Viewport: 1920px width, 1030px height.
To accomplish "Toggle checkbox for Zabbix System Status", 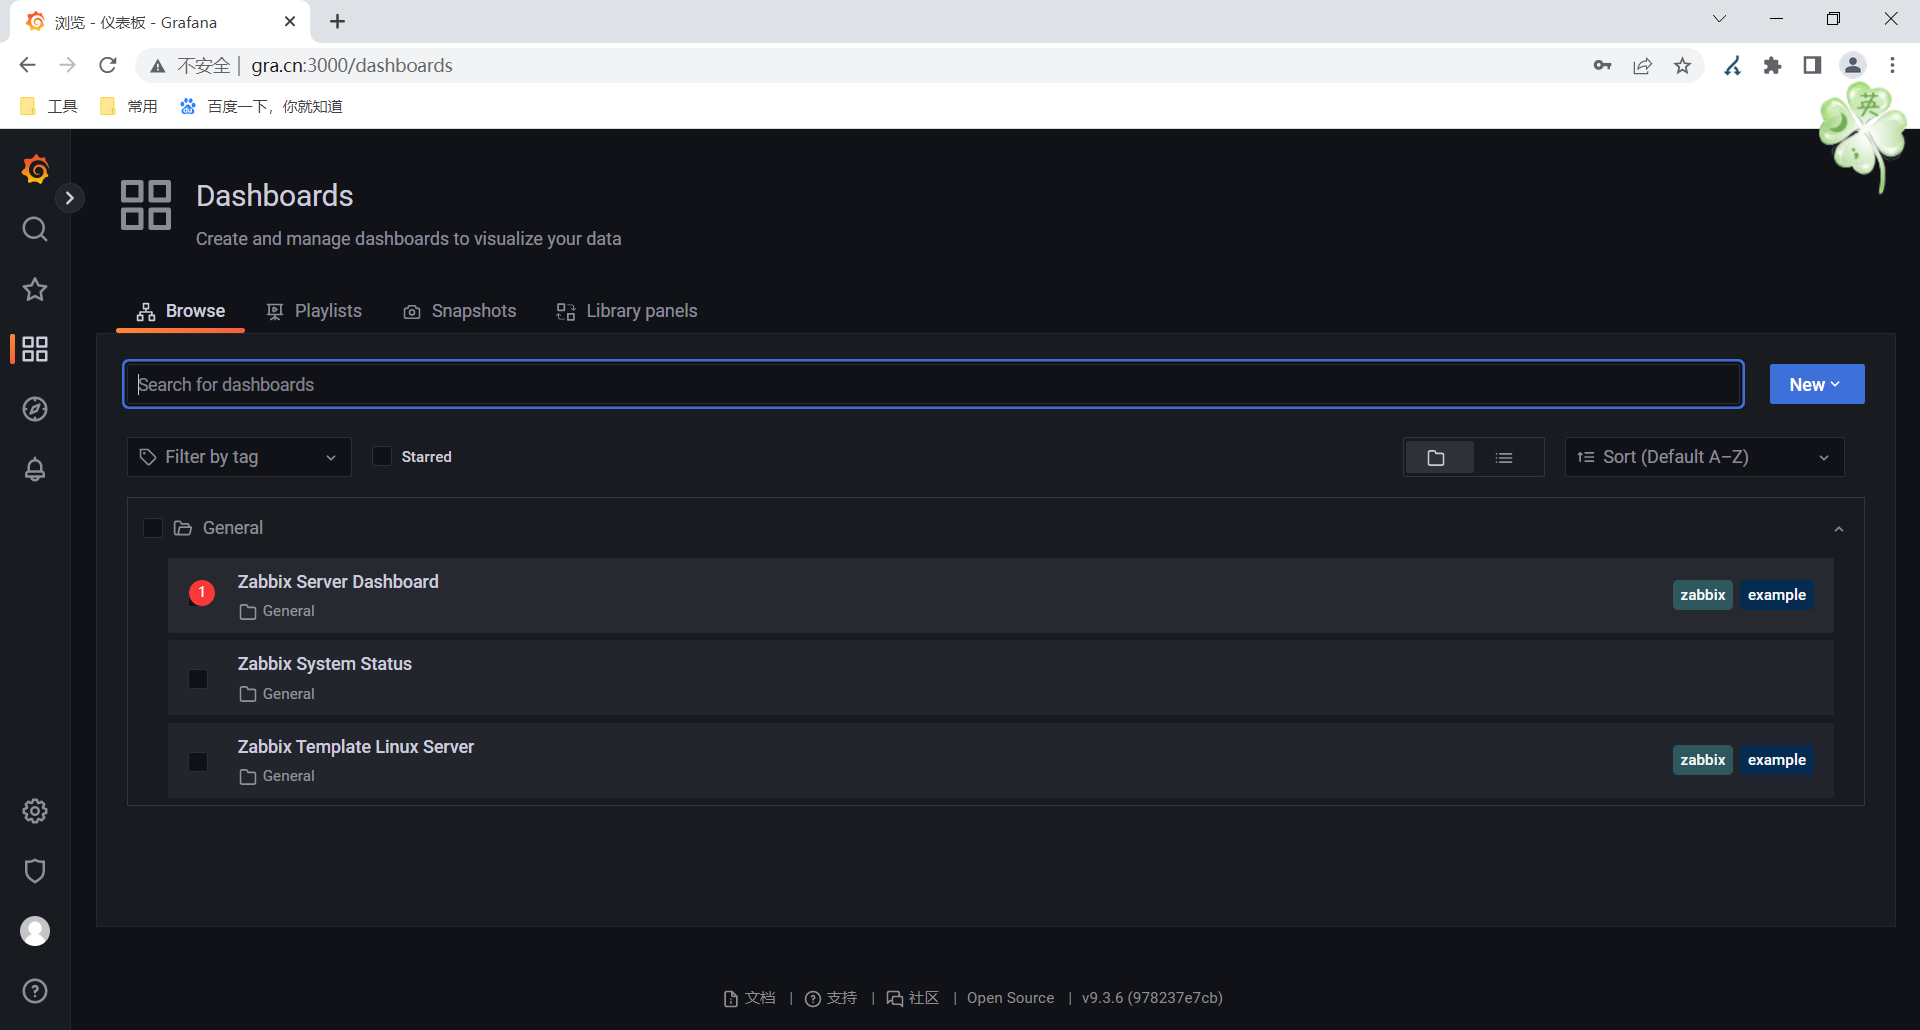I will coord(198,679).
